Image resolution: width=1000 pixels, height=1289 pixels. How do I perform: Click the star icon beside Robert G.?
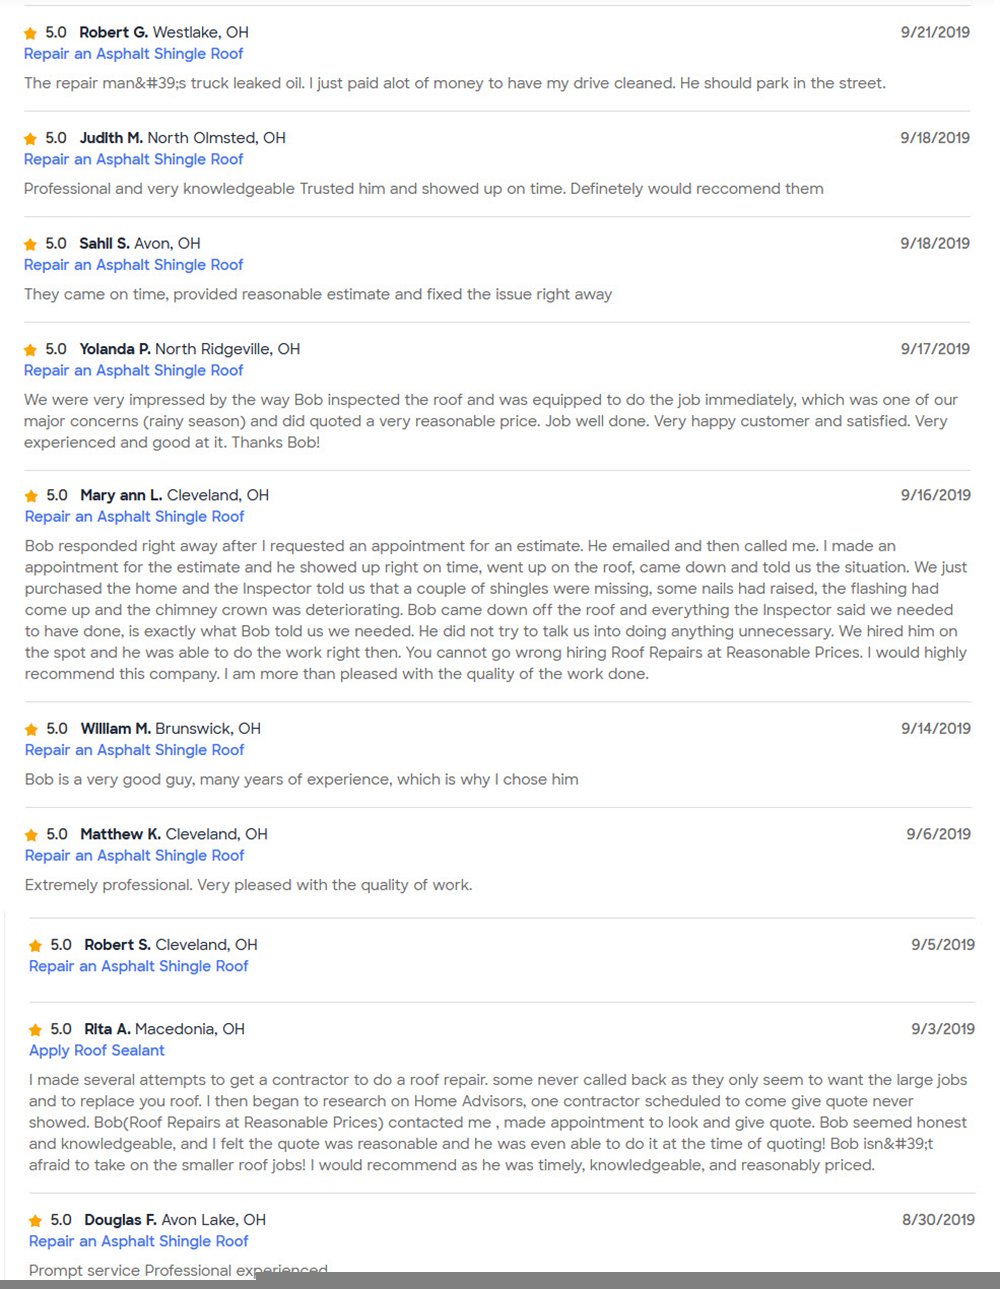click(30, 33)
